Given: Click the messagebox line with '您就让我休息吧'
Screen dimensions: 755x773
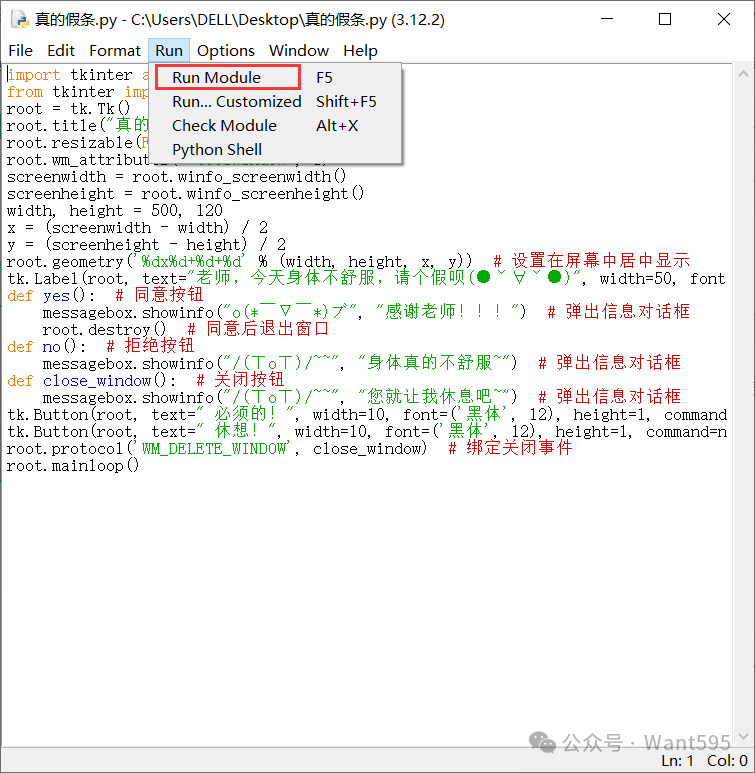Looking at the screenshot, I should tap(361, 398).
